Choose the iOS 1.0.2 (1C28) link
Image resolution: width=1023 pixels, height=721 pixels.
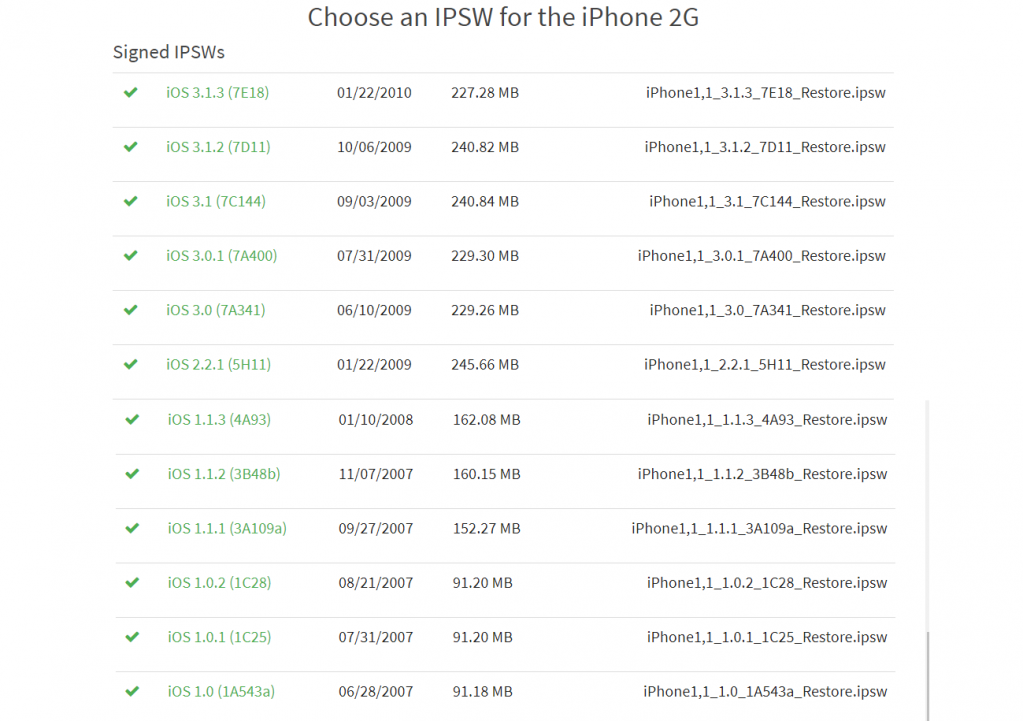pos(219,583)
